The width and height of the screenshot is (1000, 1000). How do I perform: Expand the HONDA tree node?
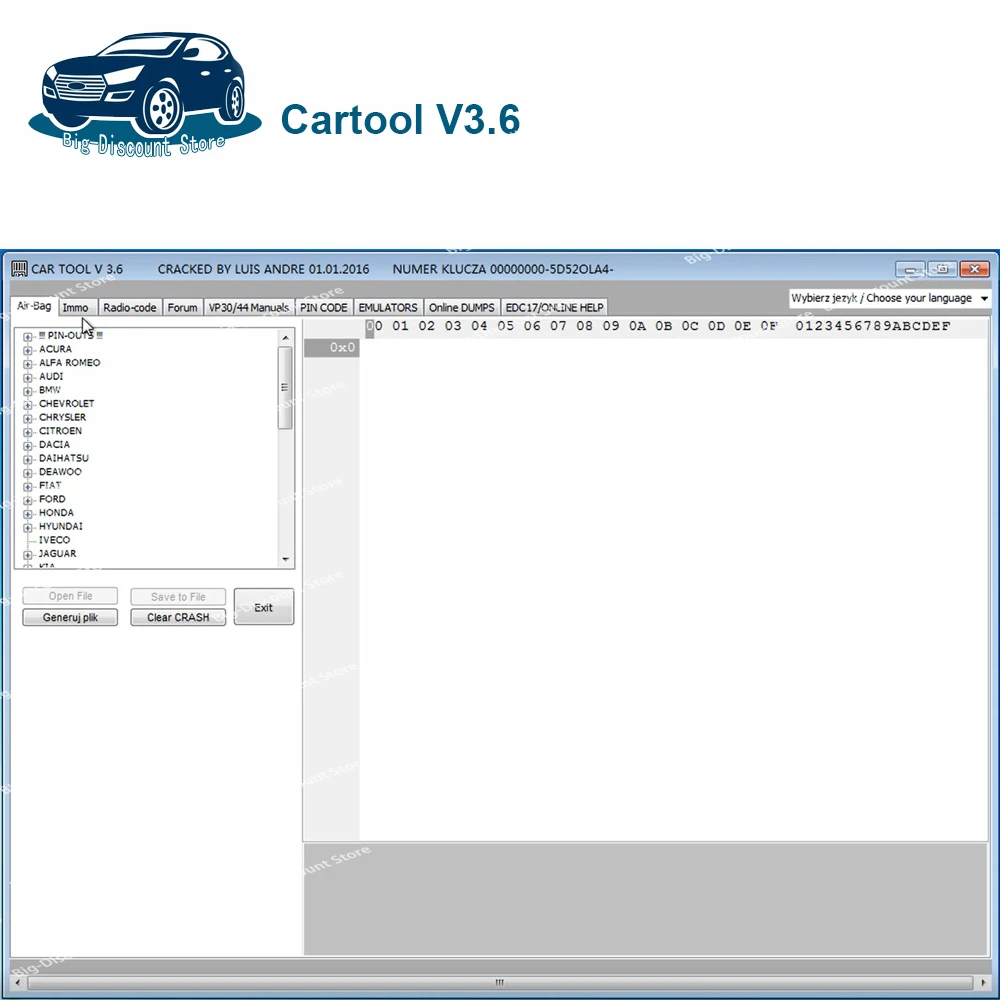coord(27,514)
